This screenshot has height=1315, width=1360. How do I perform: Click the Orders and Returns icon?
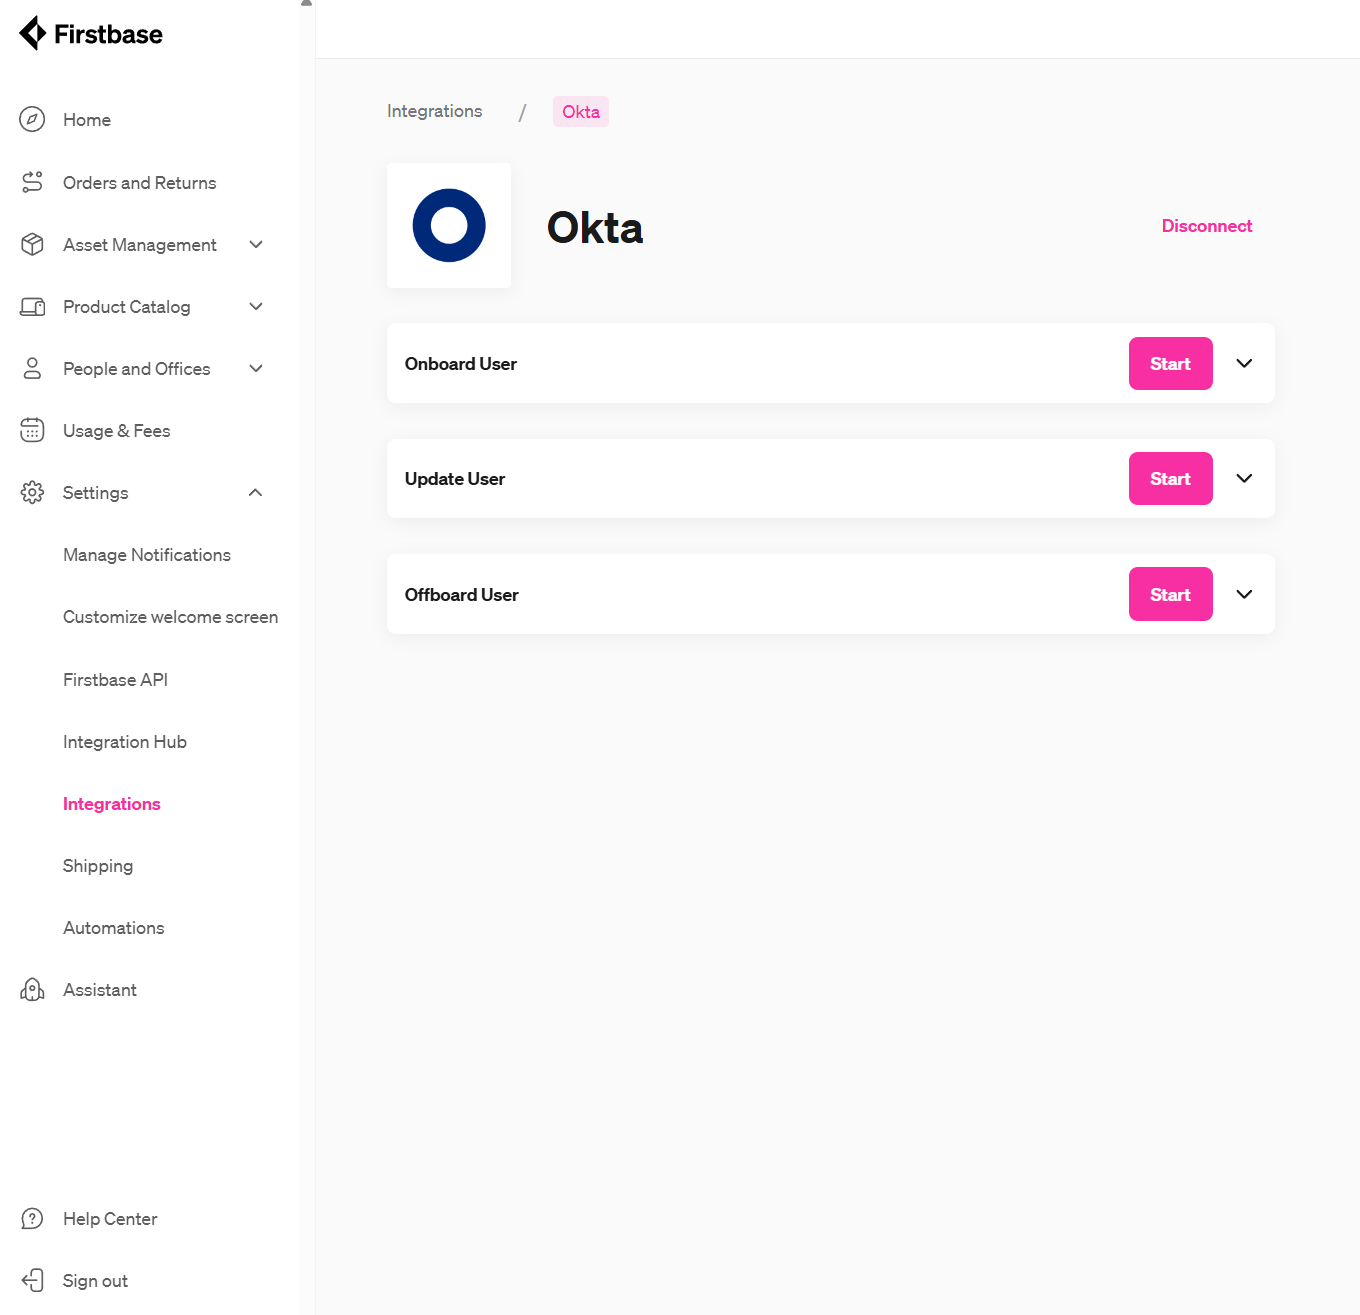32,182
